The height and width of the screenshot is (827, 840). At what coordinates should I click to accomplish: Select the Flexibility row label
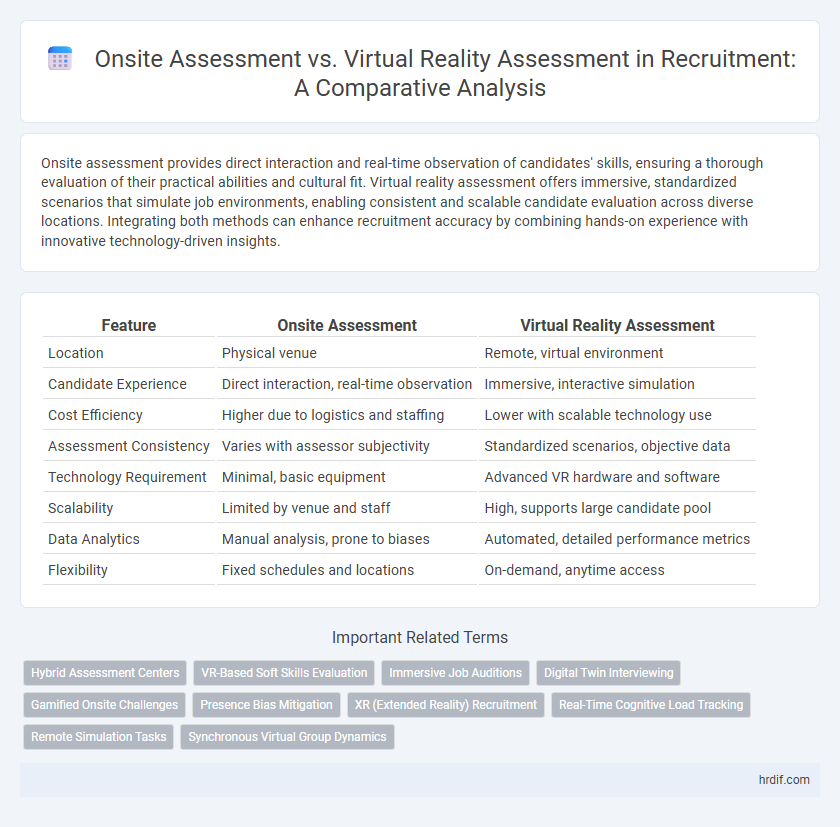78,570
